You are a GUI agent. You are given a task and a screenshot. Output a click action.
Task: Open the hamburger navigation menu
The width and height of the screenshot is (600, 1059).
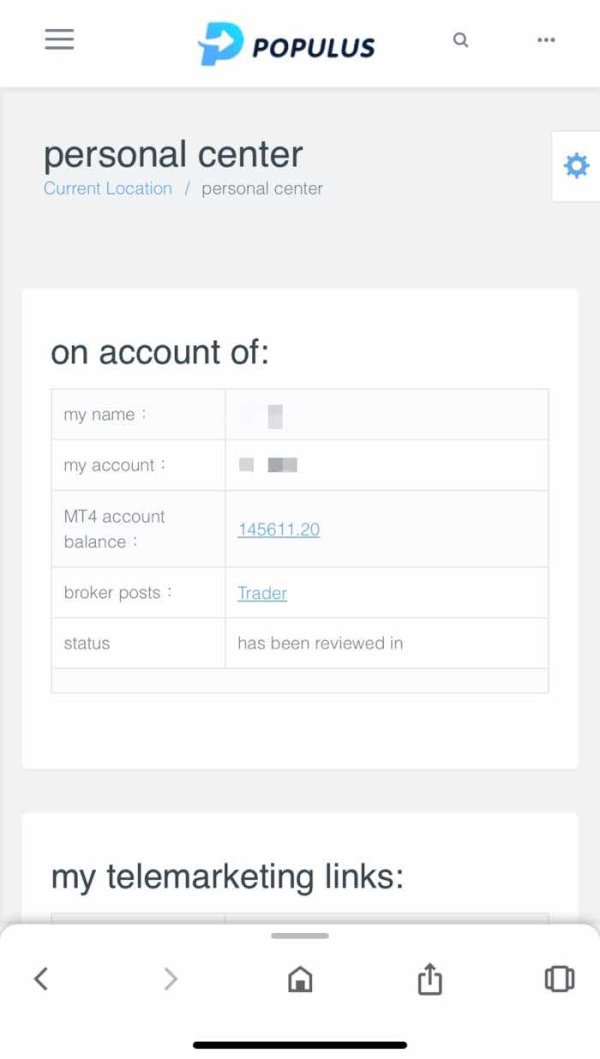click(59, 40)
